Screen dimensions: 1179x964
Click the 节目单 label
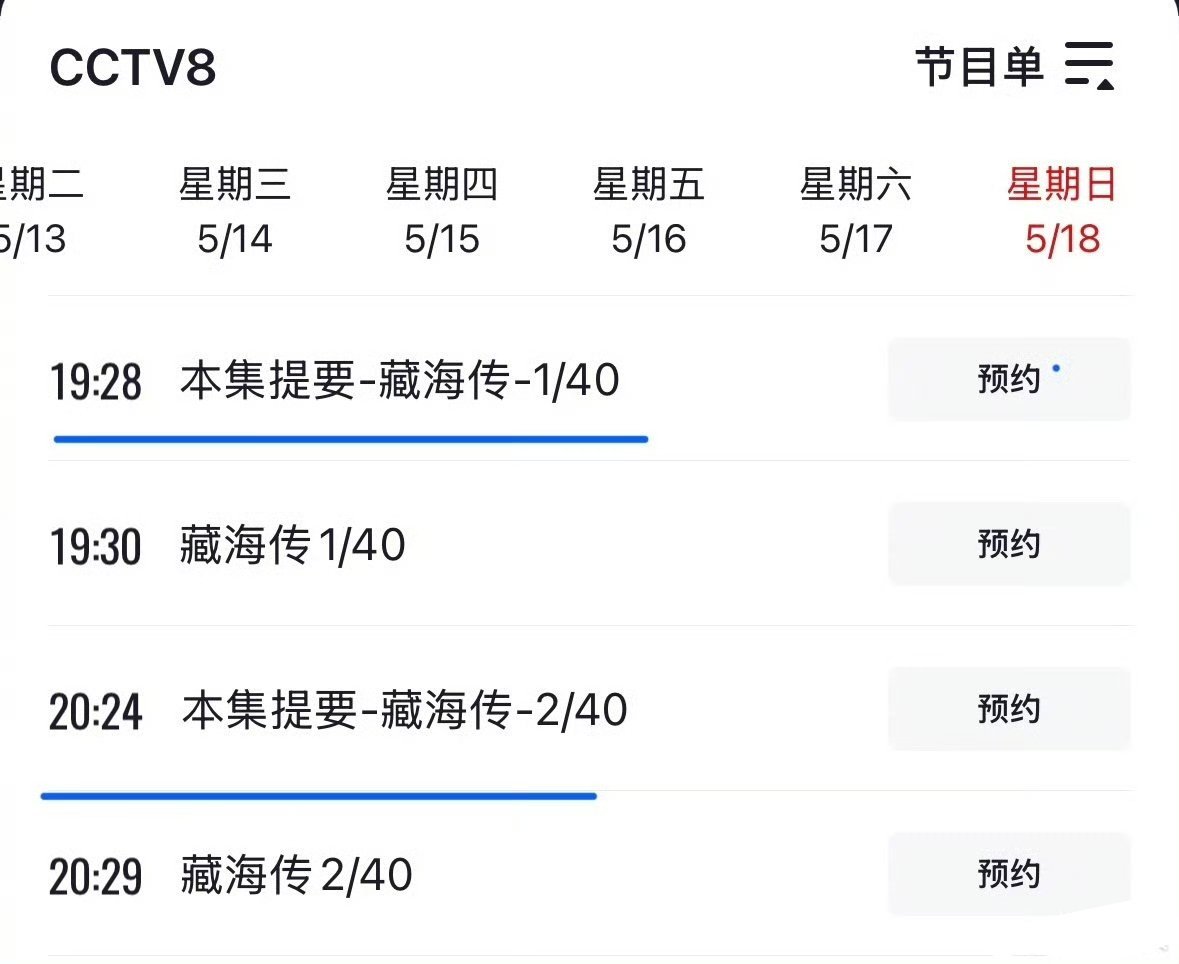click(980, 66)
